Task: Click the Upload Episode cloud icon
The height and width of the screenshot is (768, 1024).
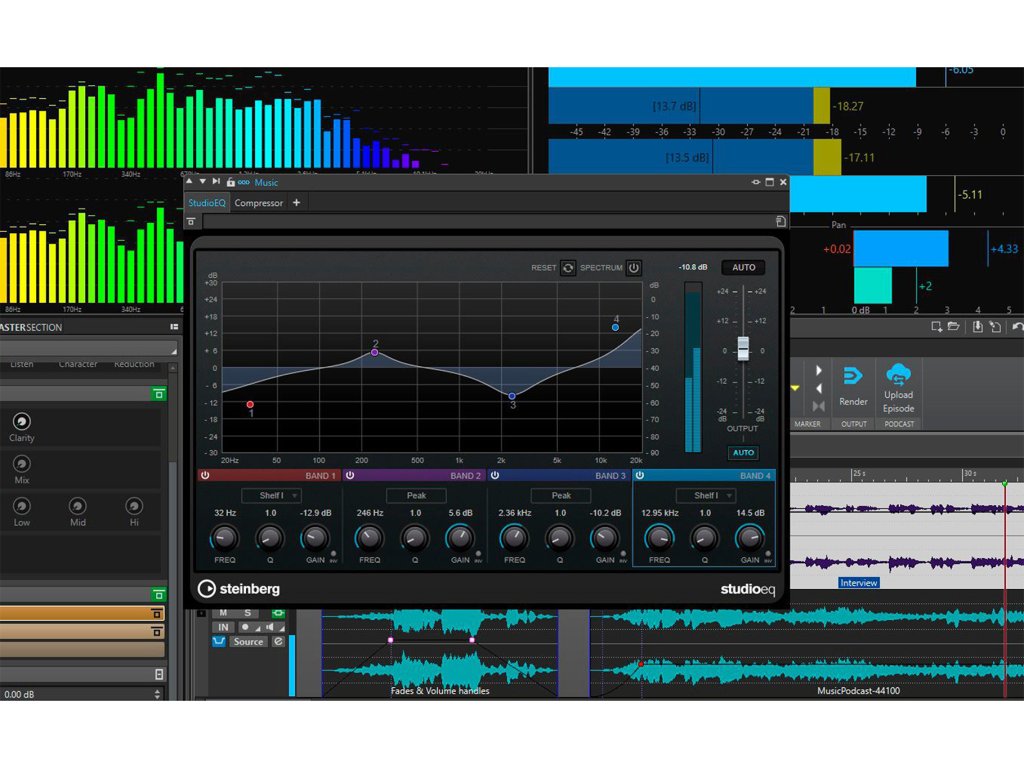Action: click(x=898, y=375)
